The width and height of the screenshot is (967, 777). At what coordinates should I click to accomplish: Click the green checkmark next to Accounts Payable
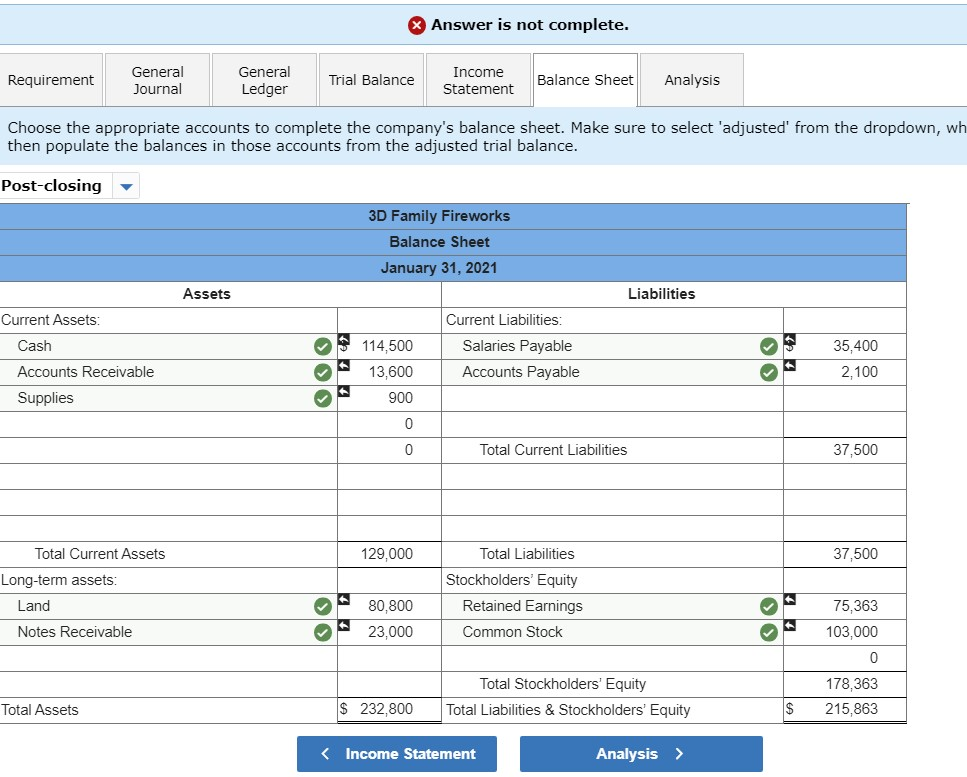point(768,372)
